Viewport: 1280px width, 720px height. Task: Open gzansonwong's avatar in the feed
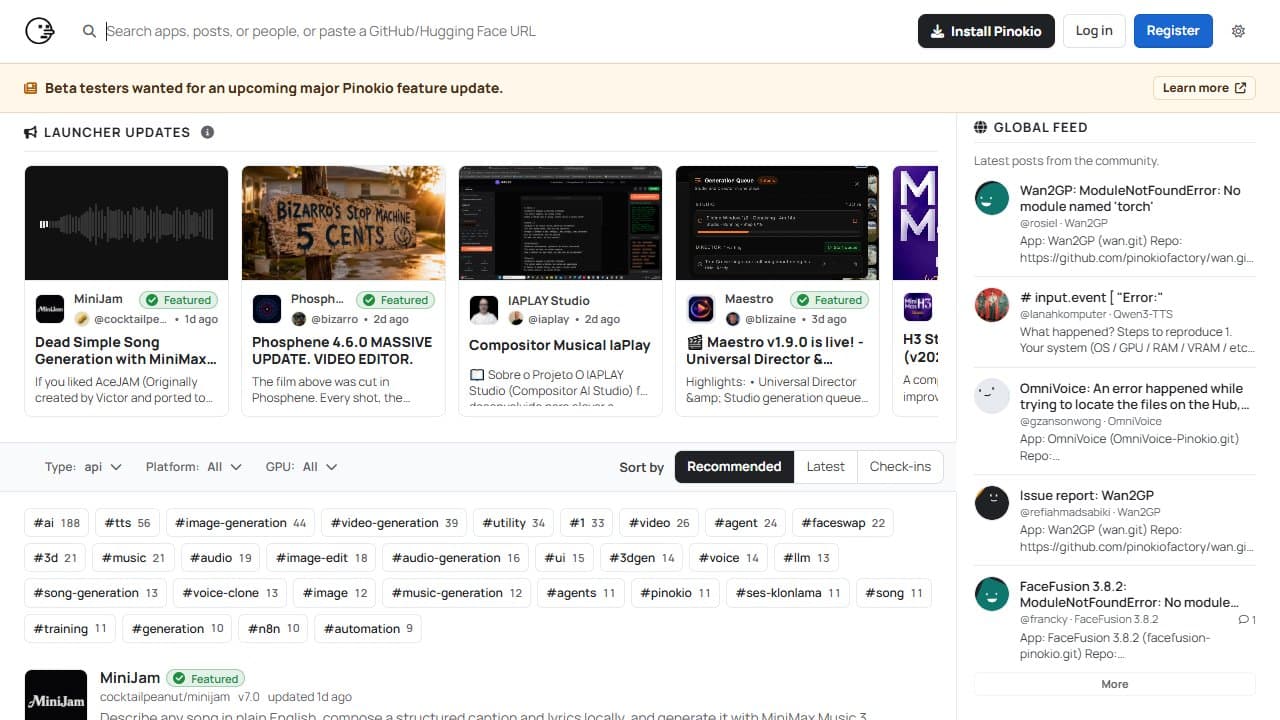tap(992, 396)
